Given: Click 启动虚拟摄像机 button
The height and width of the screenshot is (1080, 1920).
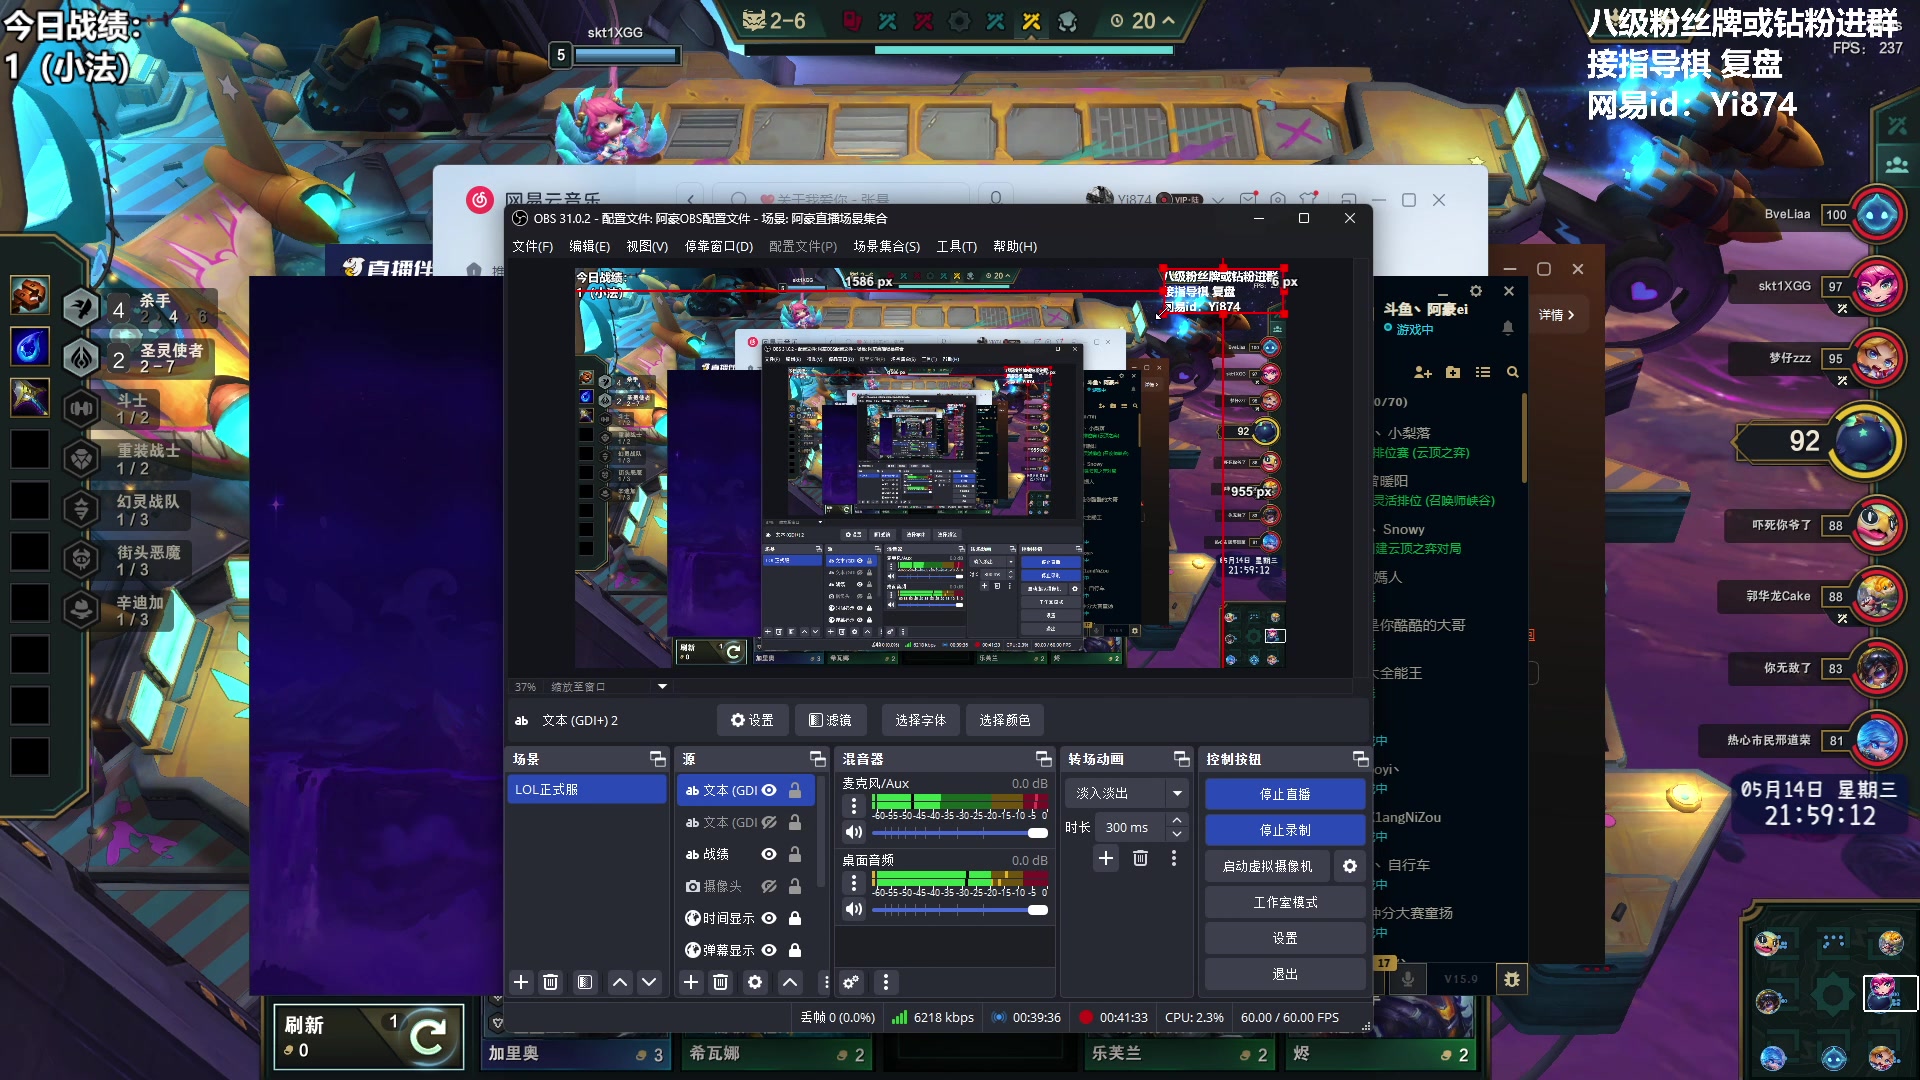Looking at the screenshot, I should (x=1267, y=866).
